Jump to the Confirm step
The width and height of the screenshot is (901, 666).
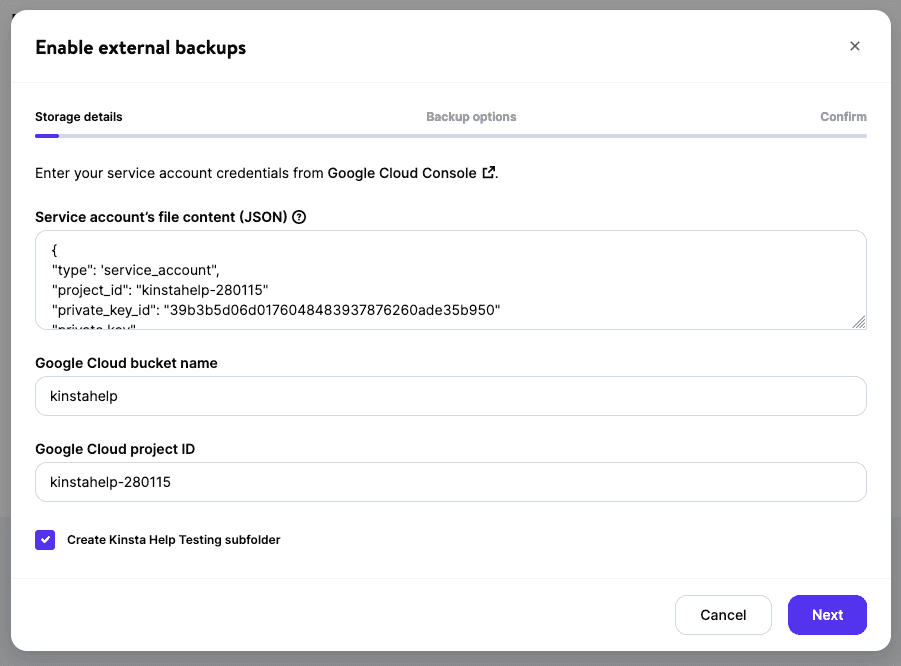pos(843,117)
